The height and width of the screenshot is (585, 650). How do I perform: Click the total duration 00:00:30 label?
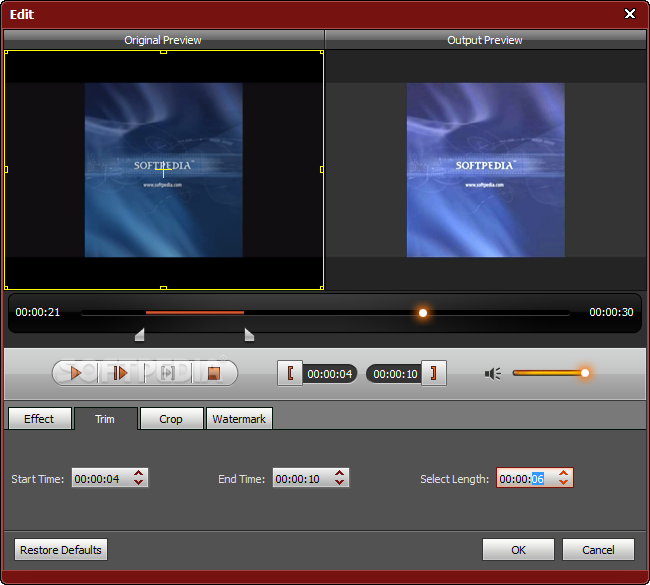point(611,312)
